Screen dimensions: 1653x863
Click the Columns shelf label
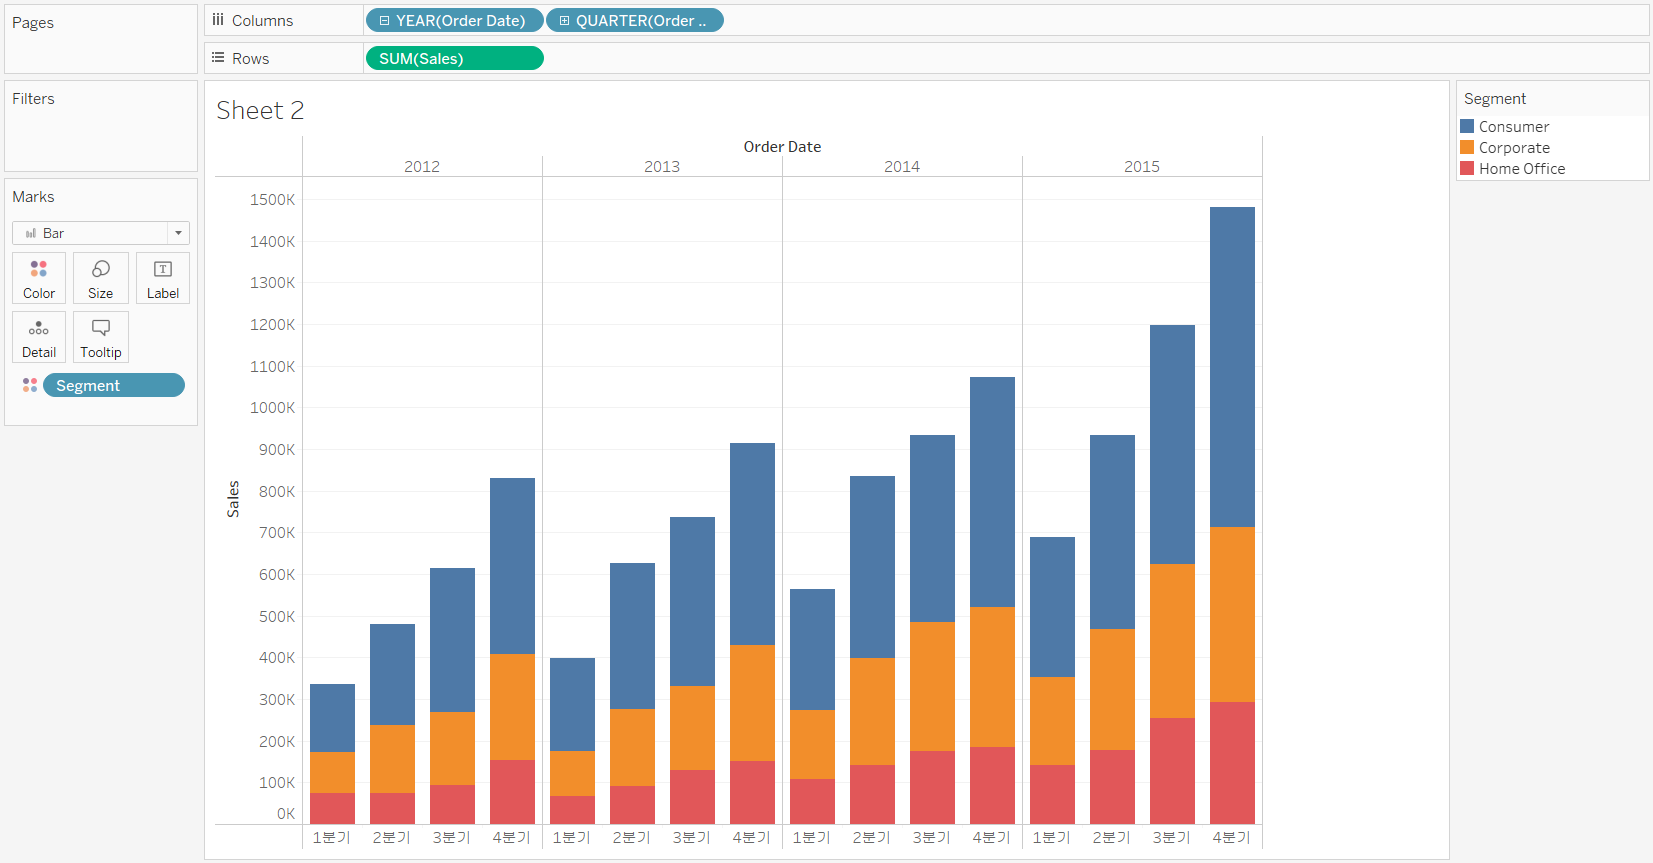(x=262, y=21)
